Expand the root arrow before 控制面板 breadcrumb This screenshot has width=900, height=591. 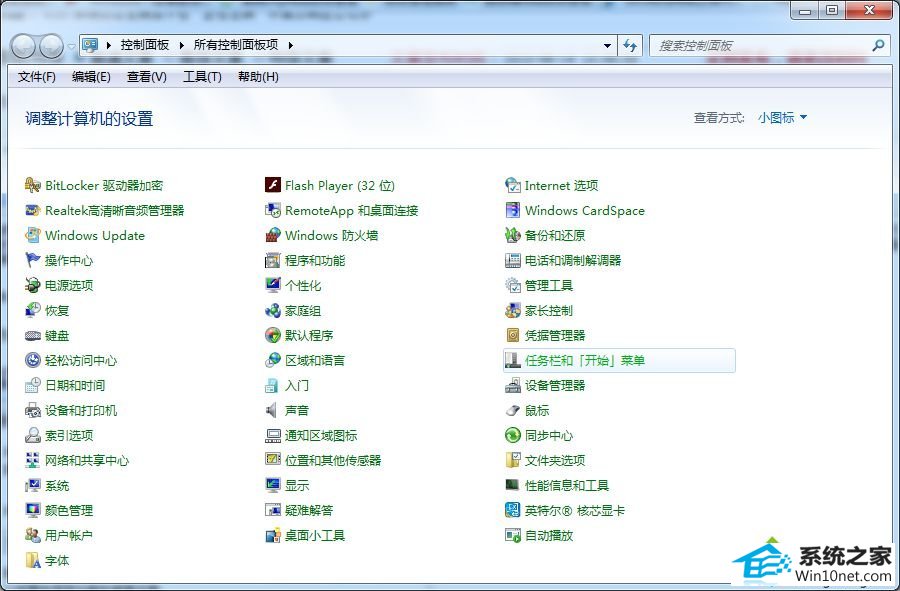[108, 45]
